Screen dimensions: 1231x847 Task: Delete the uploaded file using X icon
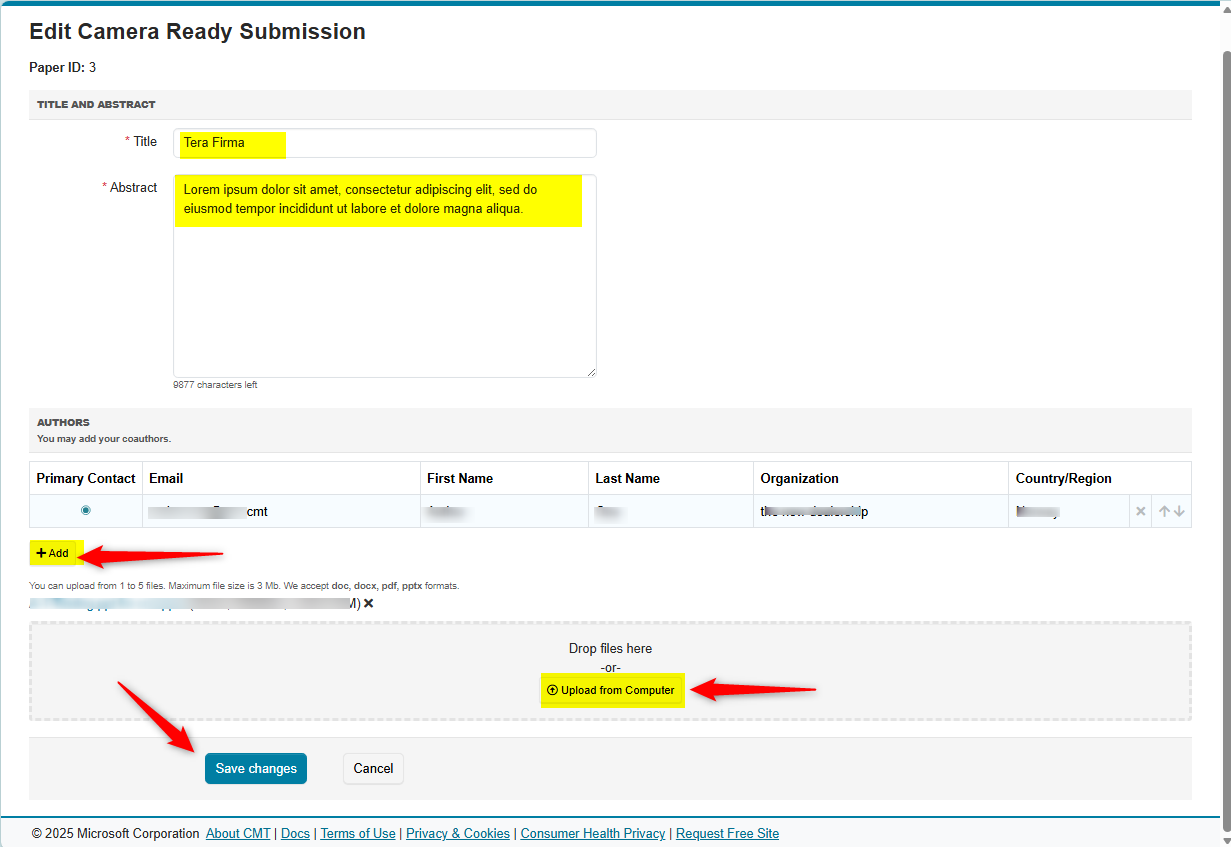(369, 603)
